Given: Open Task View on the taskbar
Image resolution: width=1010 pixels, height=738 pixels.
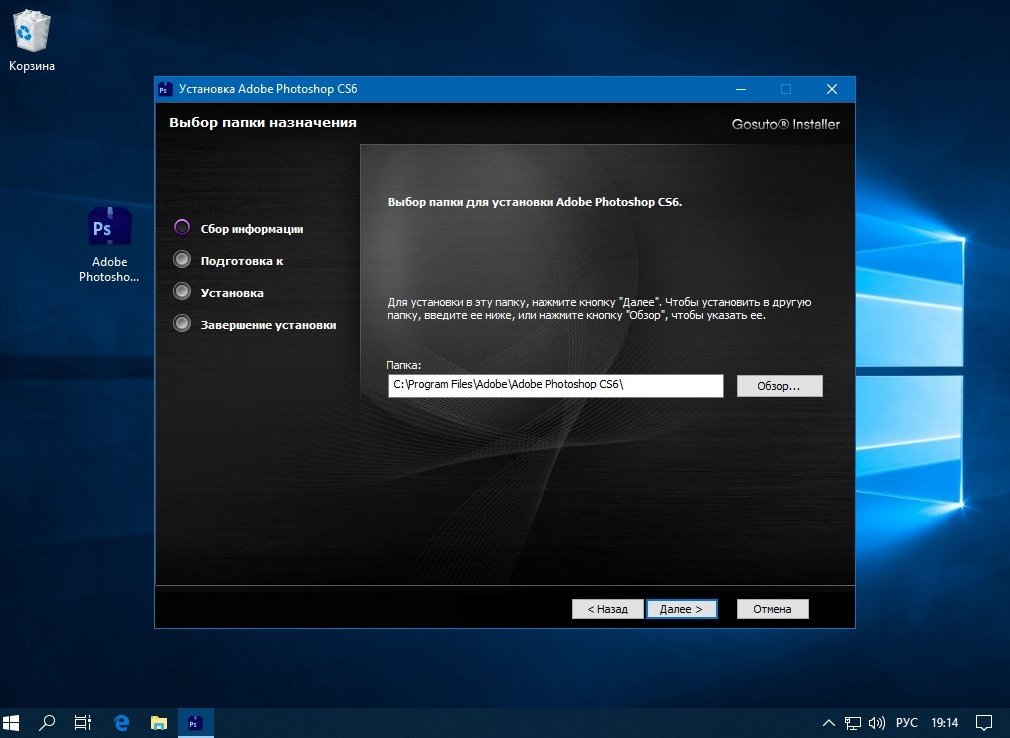Looking at the screenshot, I should (x=82, y=723).
